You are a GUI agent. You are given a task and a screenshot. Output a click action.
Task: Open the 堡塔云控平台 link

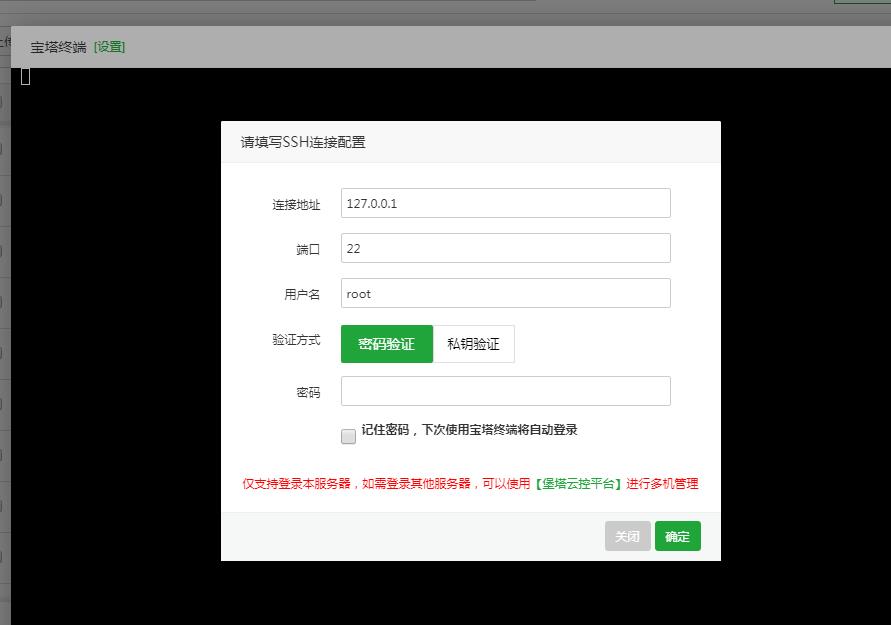coord(580,484)
